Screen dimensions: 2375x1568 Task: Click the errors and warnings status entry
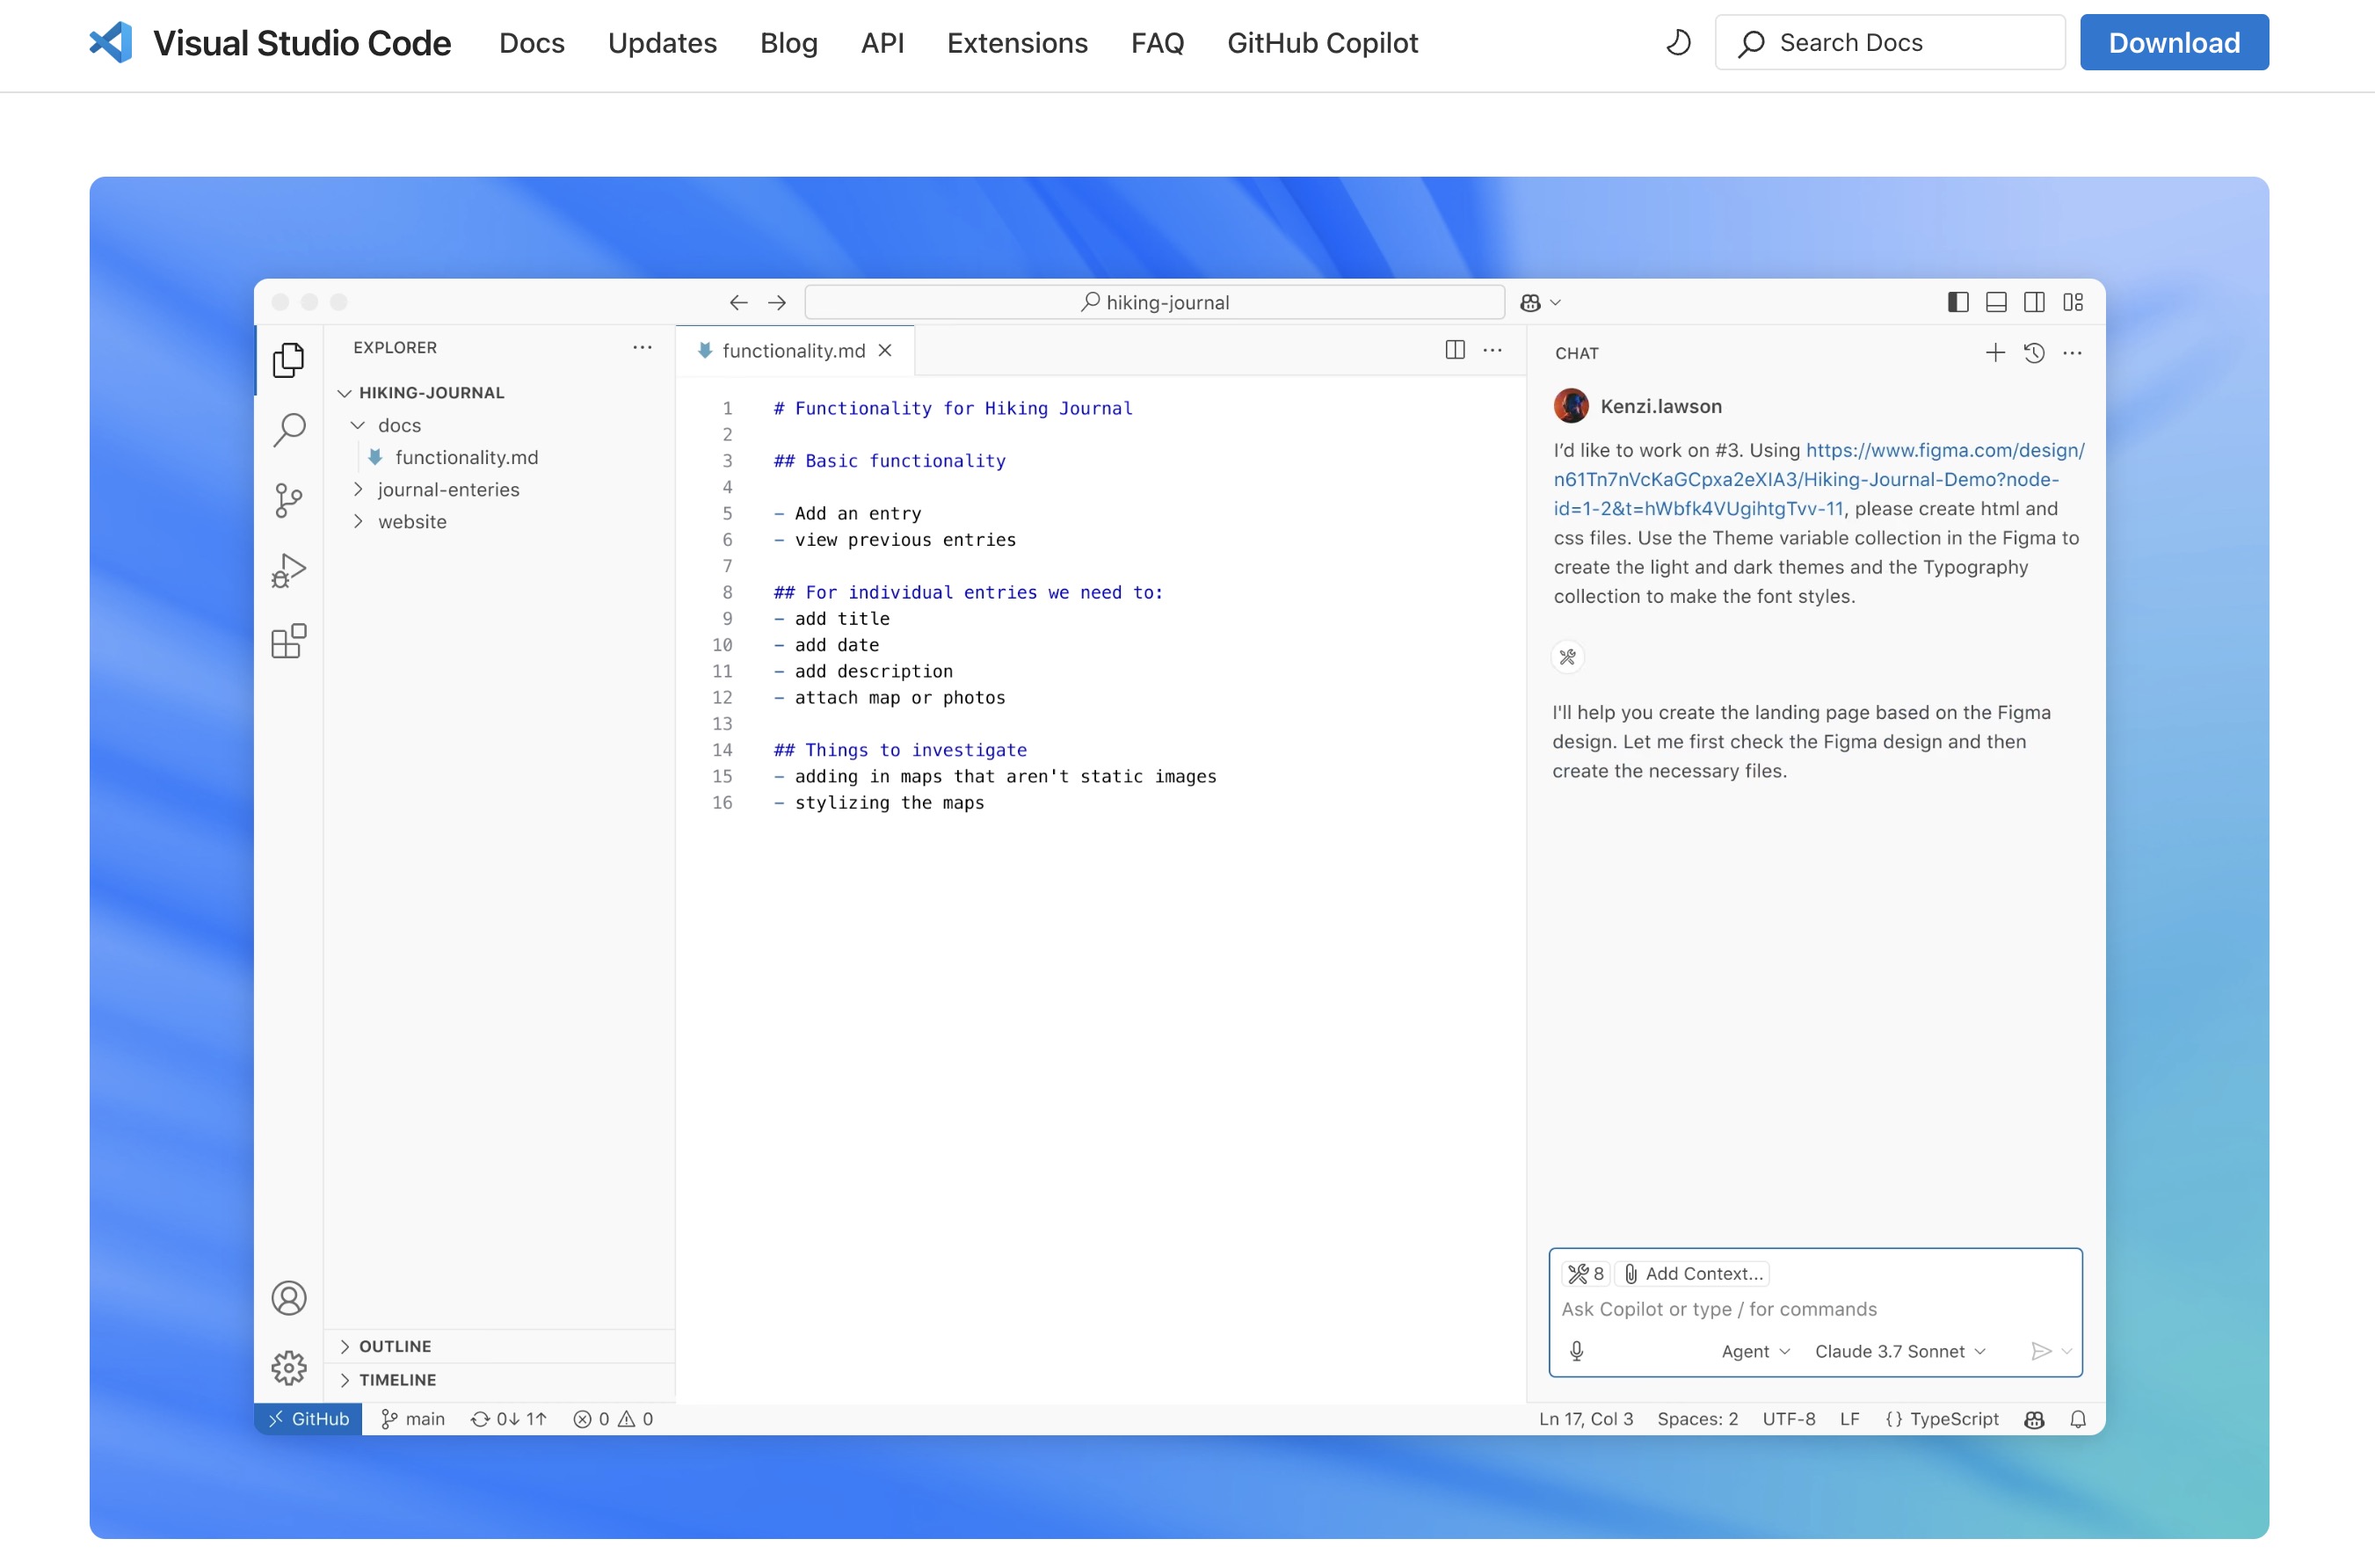[x=613, y=1419]
